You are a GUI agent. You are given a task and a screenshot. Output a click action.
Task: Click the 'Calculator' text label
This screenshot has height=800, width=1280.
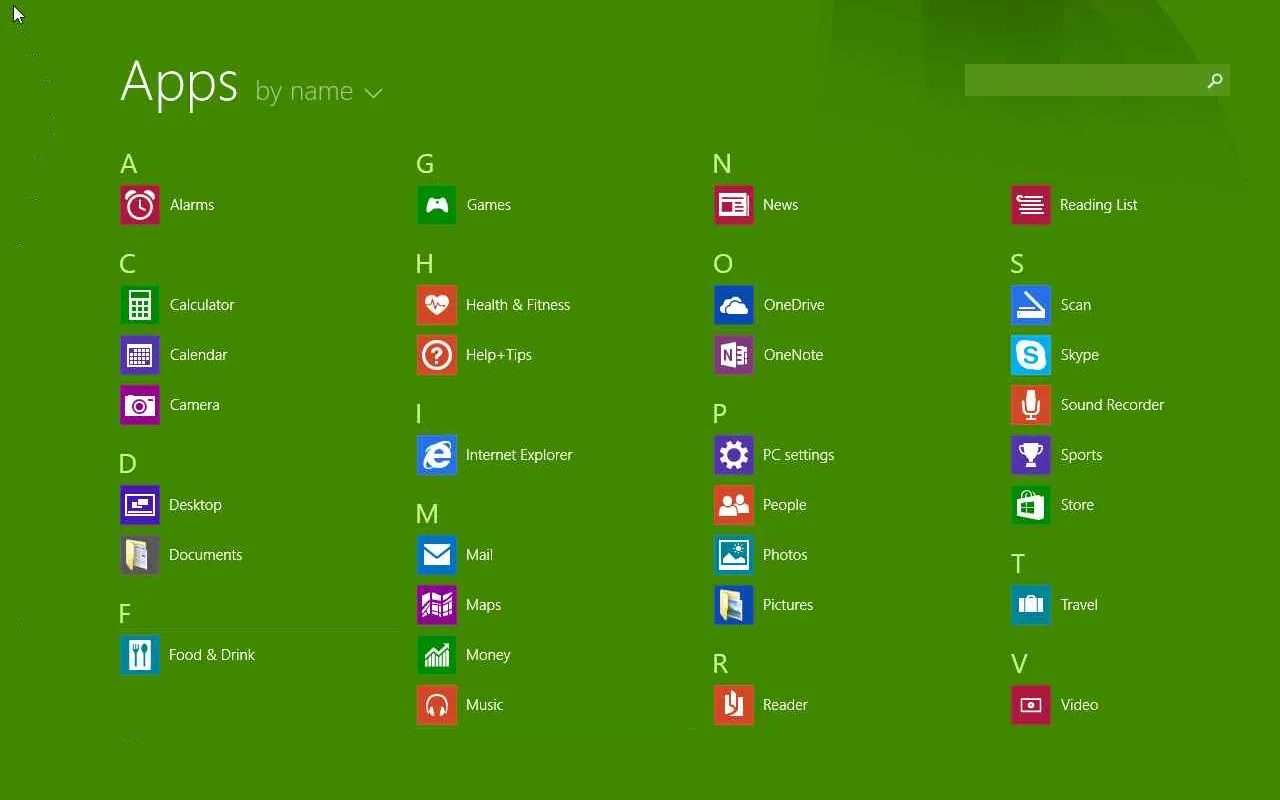coord(202,305)
